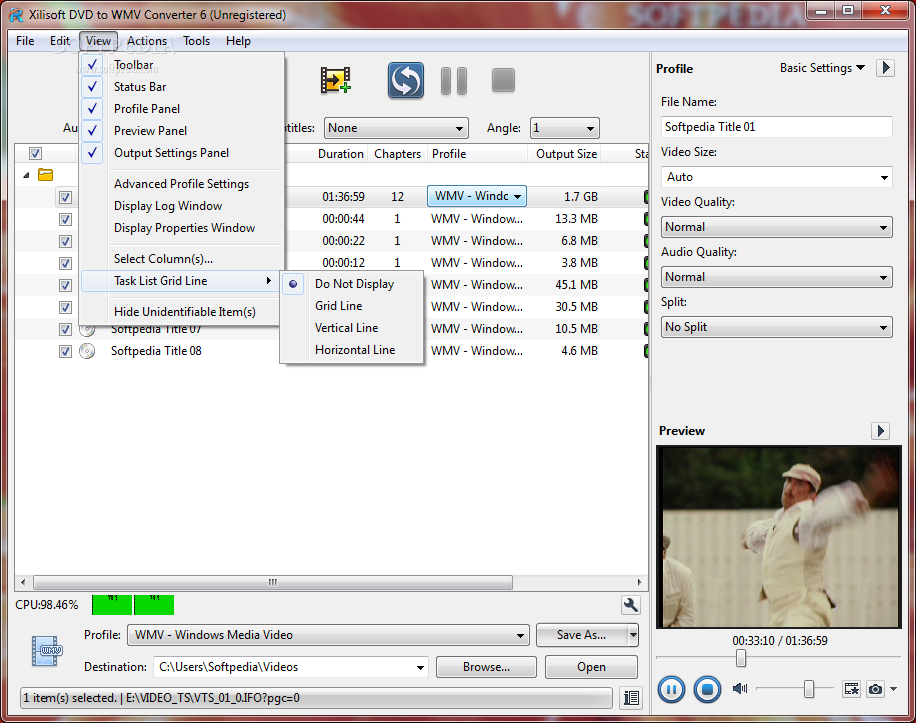
Task: Toggle Output Settings Panel in View menu
Action: click(181, 153)
